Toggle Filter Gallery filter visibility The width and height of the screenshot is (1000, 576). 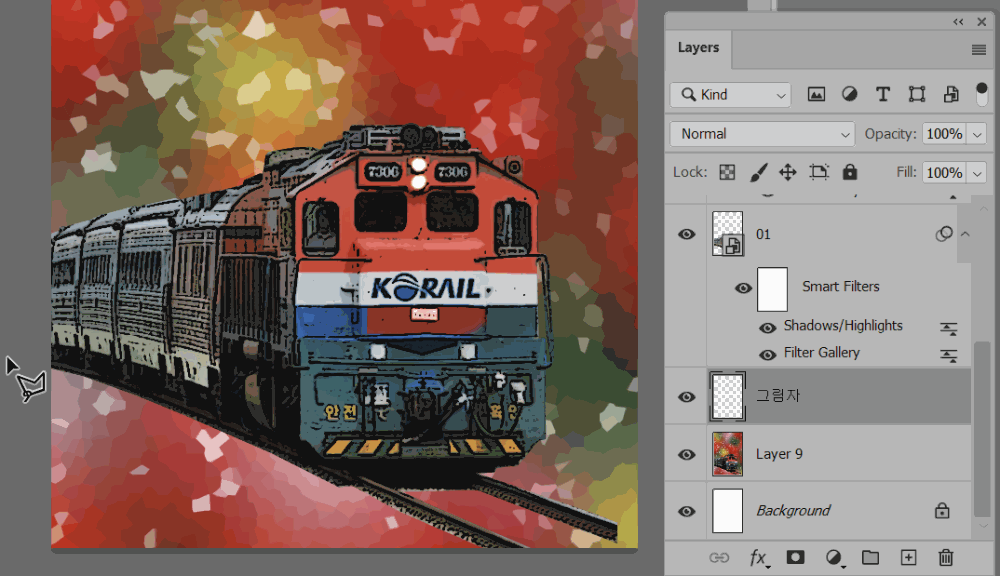767,355
